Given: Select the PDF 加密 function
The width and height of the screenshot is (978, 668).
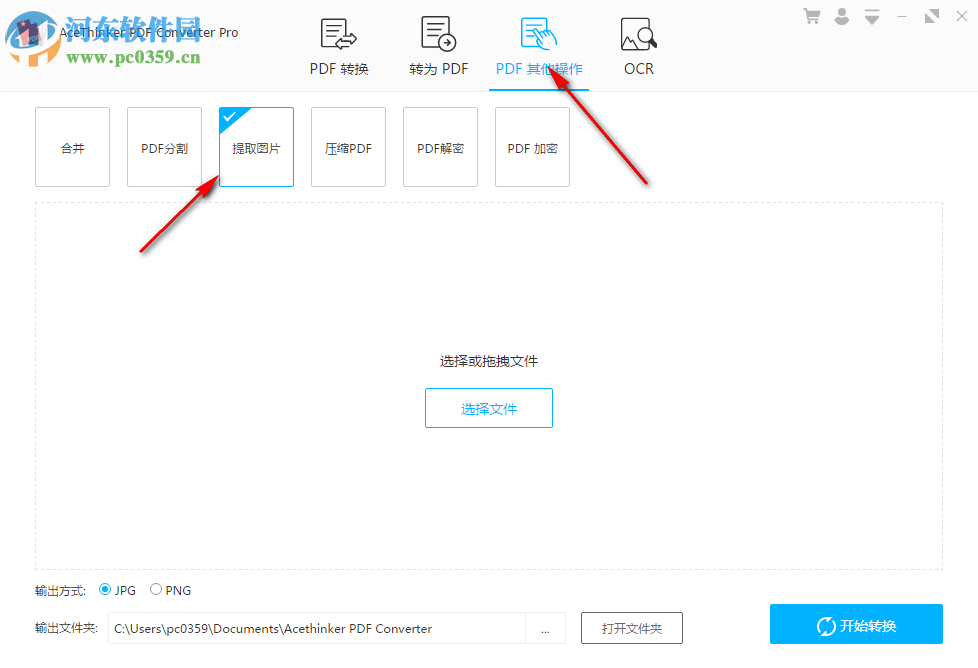Looking at the screenshot, I should click(x=532, y=147).
